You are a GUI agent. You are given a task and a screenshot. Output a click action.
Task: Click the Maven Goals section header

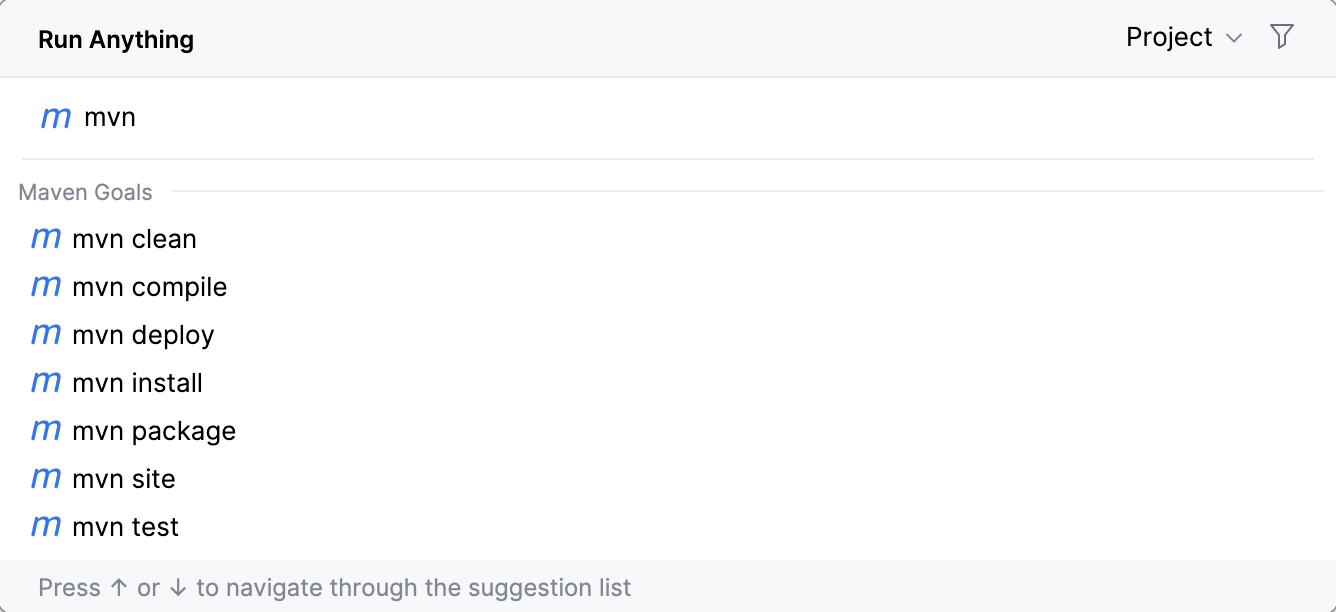86,192
